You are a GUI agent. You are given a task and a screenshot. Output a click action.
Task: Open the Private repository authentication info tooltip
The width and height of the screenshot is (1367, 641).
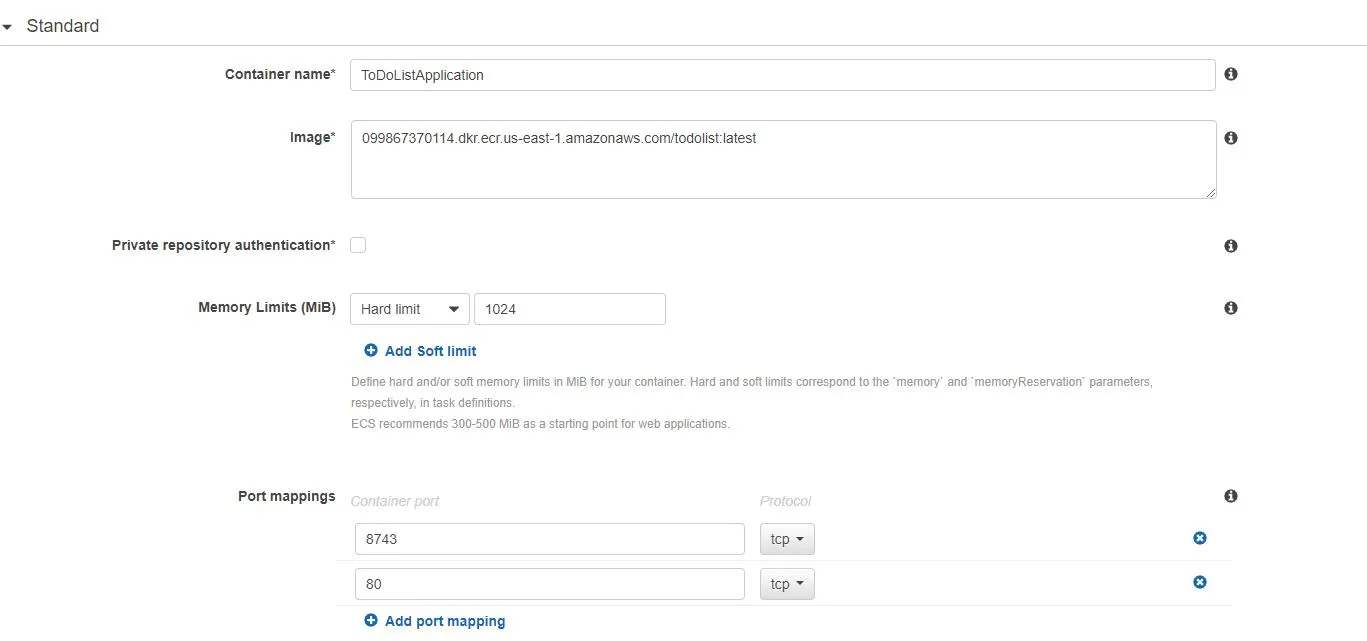(x=1231, y=245)
